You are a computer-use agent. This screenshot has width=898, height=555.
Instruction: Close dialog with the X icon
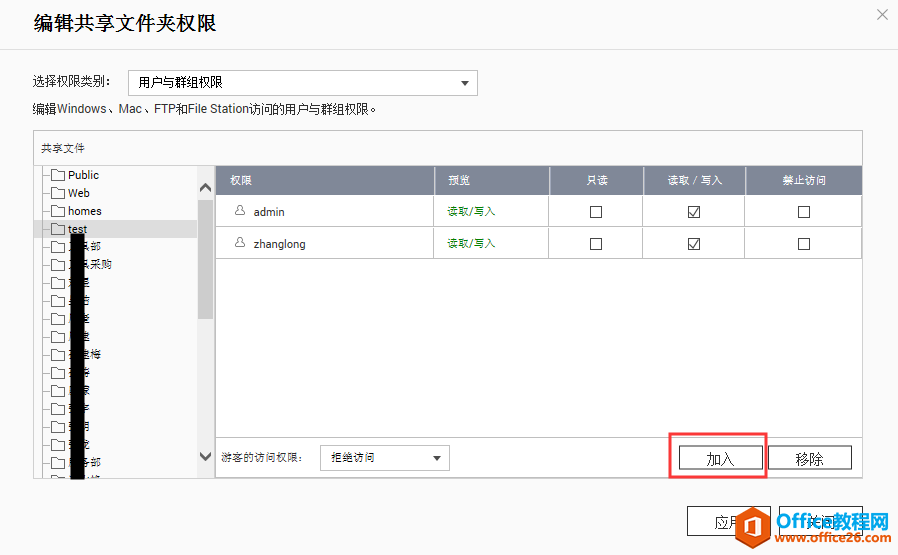pyautogui.click(x=881, y=15)
